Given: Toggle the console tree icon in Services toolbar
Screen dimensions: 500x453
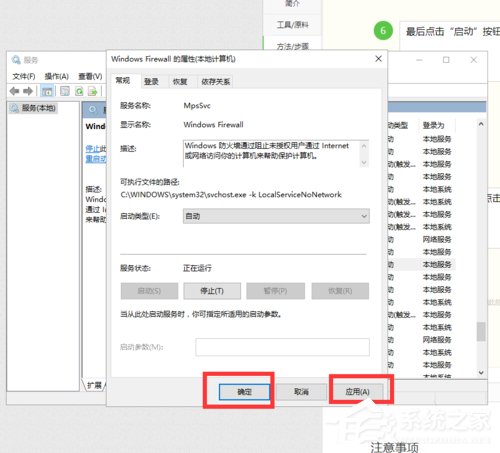Looking at the screenshot, I should click(47, 91).
